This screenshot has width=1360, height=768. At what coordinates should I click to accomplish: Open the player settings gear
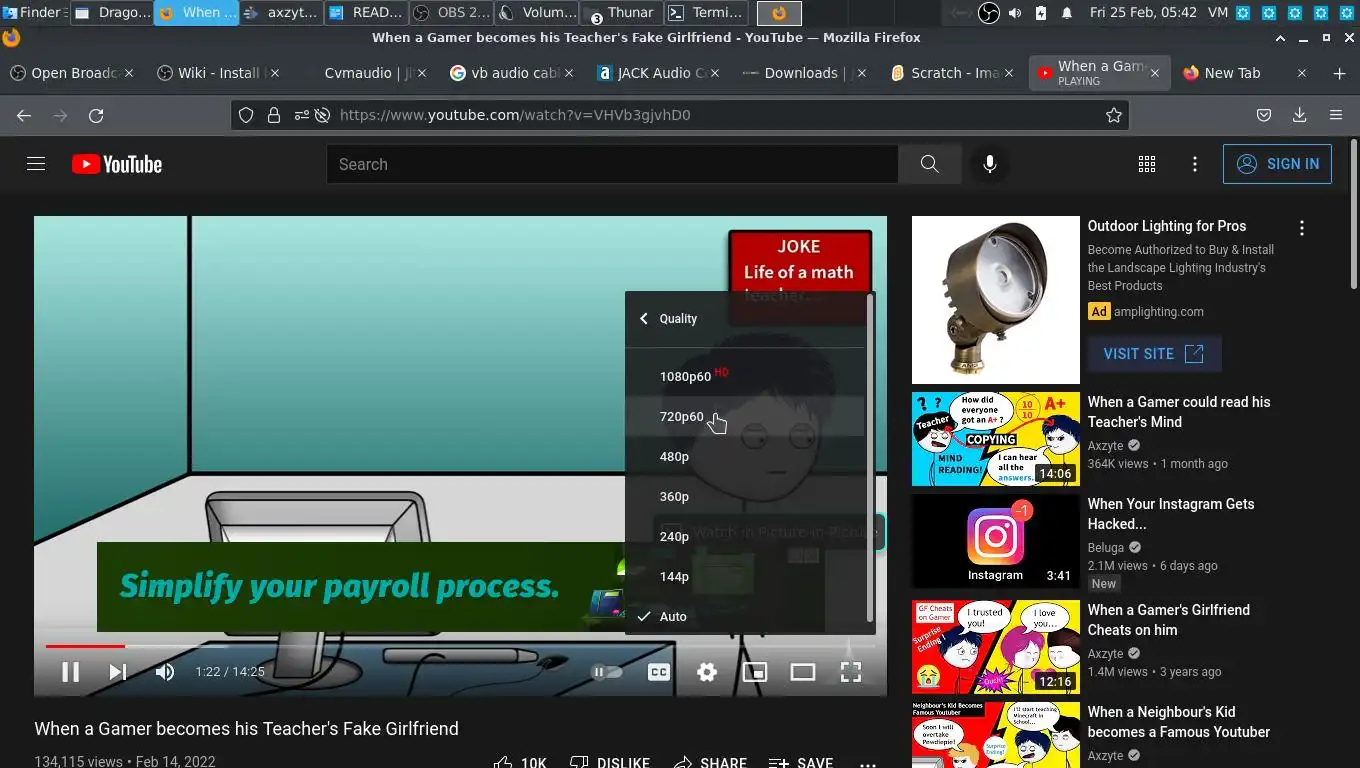tap(707, 672)
